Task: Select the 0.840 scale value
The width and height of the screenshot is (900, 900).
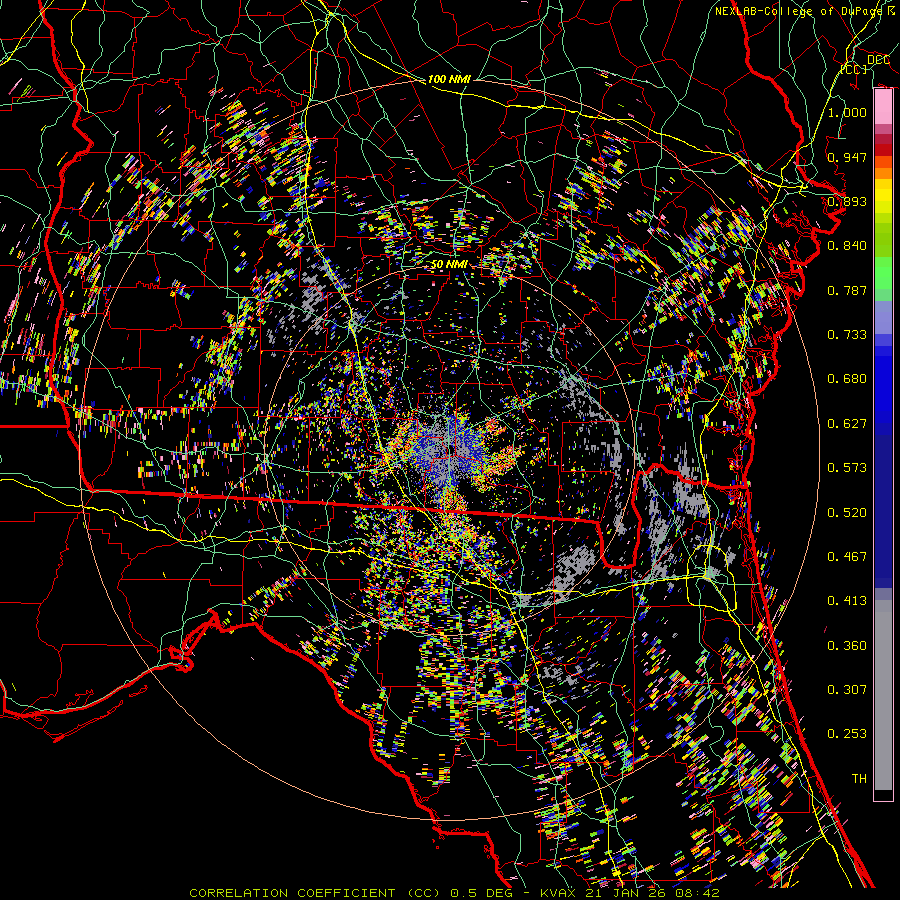Action: pyautogui.click(x=847, y=246)
